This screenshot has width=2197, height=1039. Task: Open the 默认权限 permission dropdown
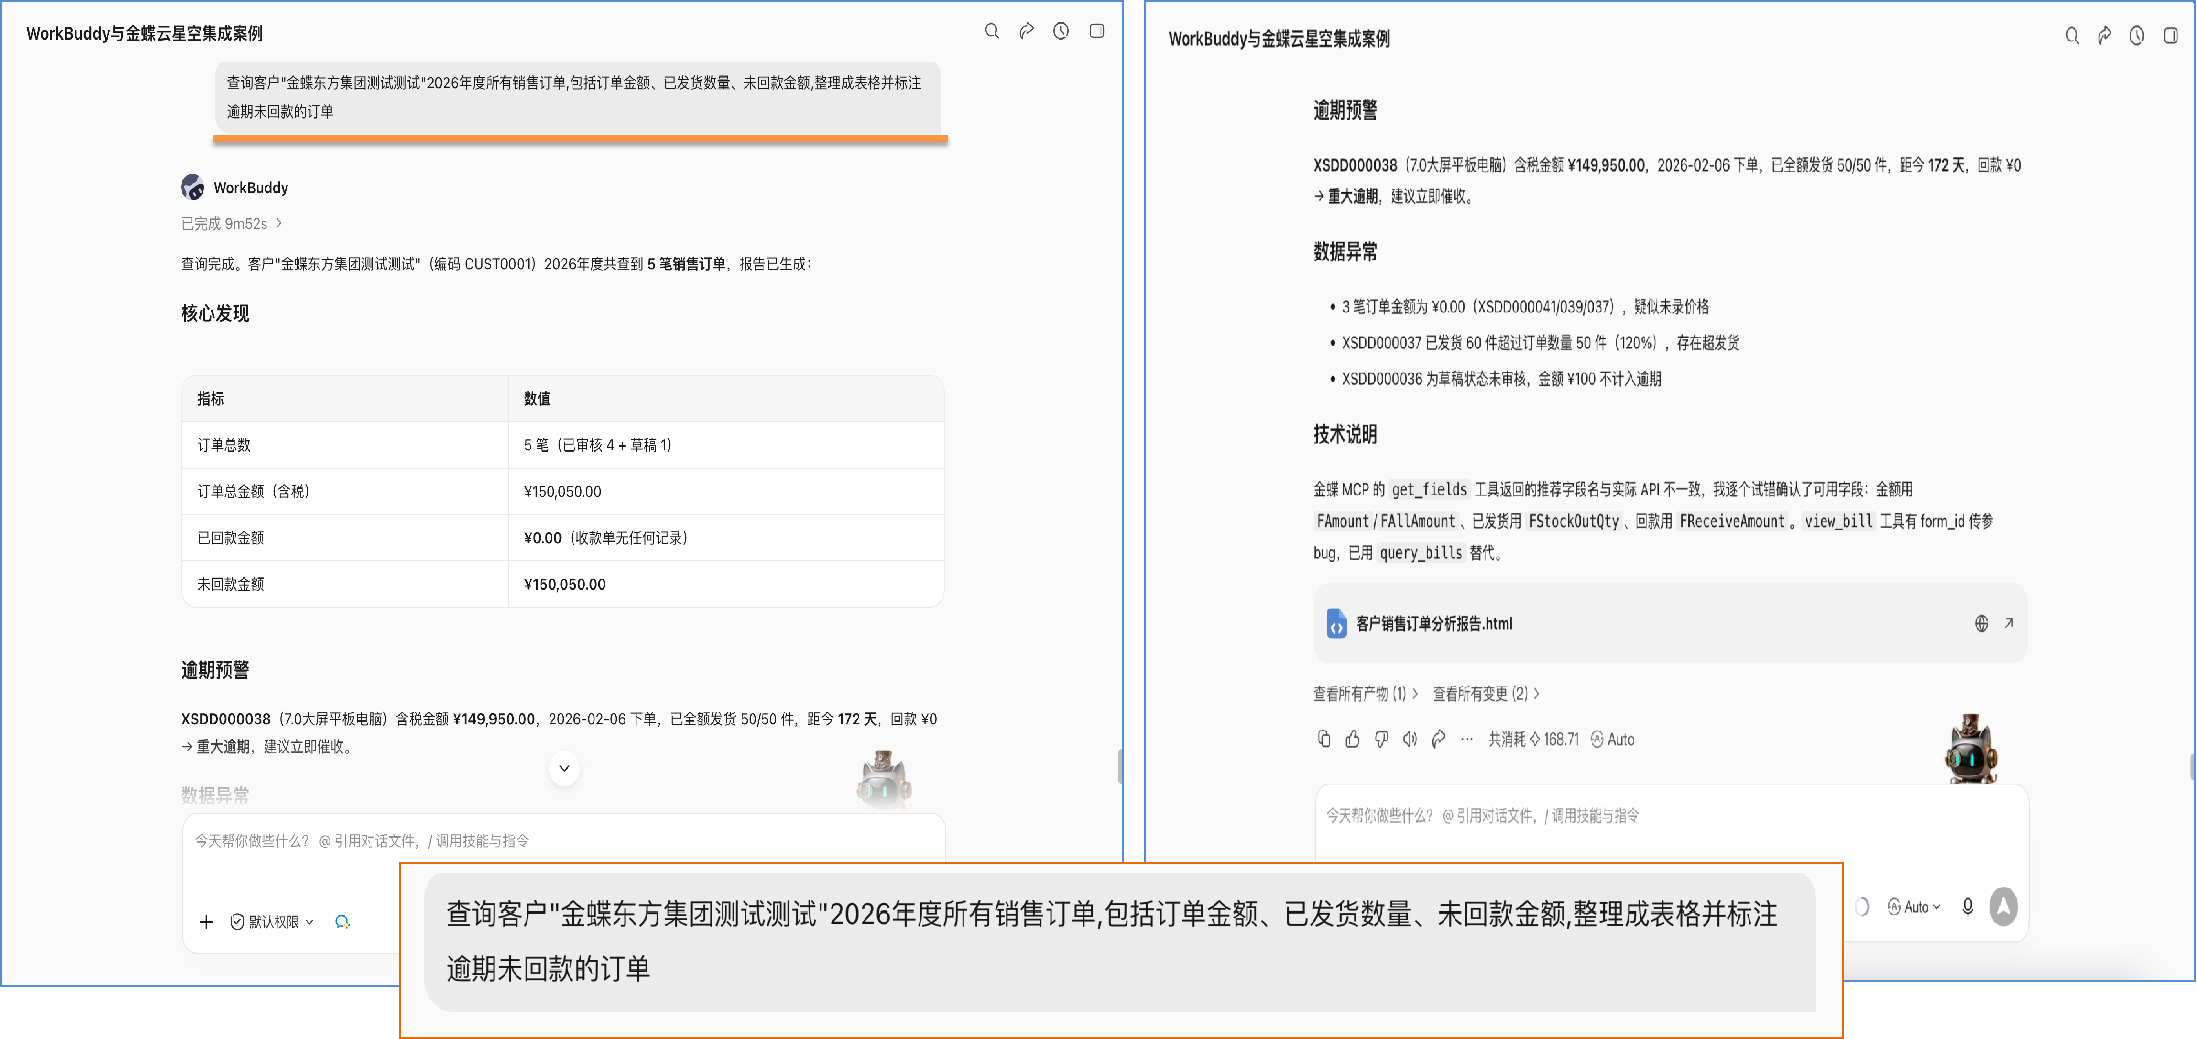272,922
